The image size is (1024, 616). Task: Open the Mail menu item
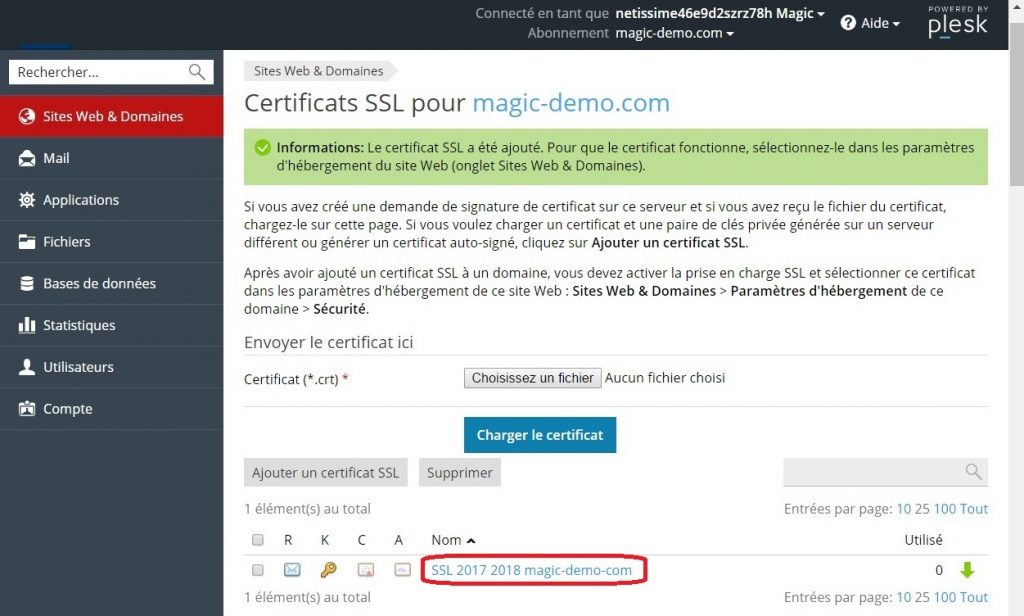point(112,158)
